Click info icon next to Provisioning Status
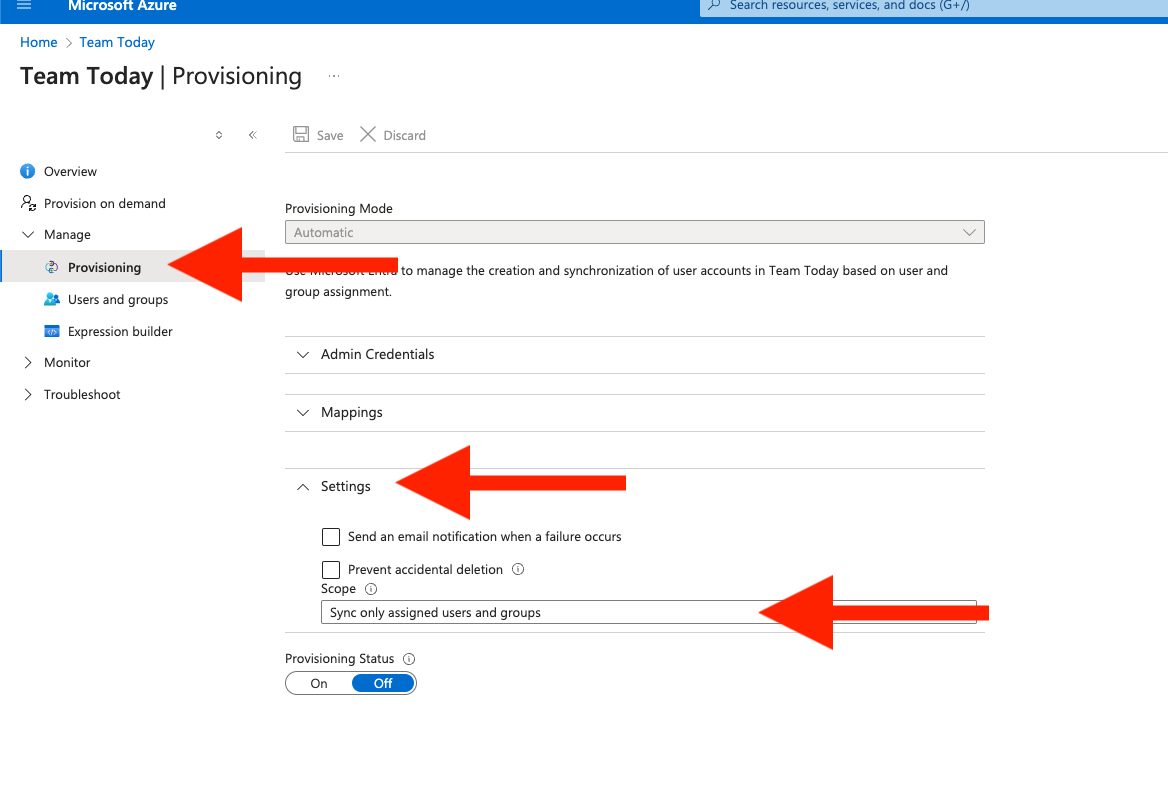1168x790 pixels. (409, 659)
